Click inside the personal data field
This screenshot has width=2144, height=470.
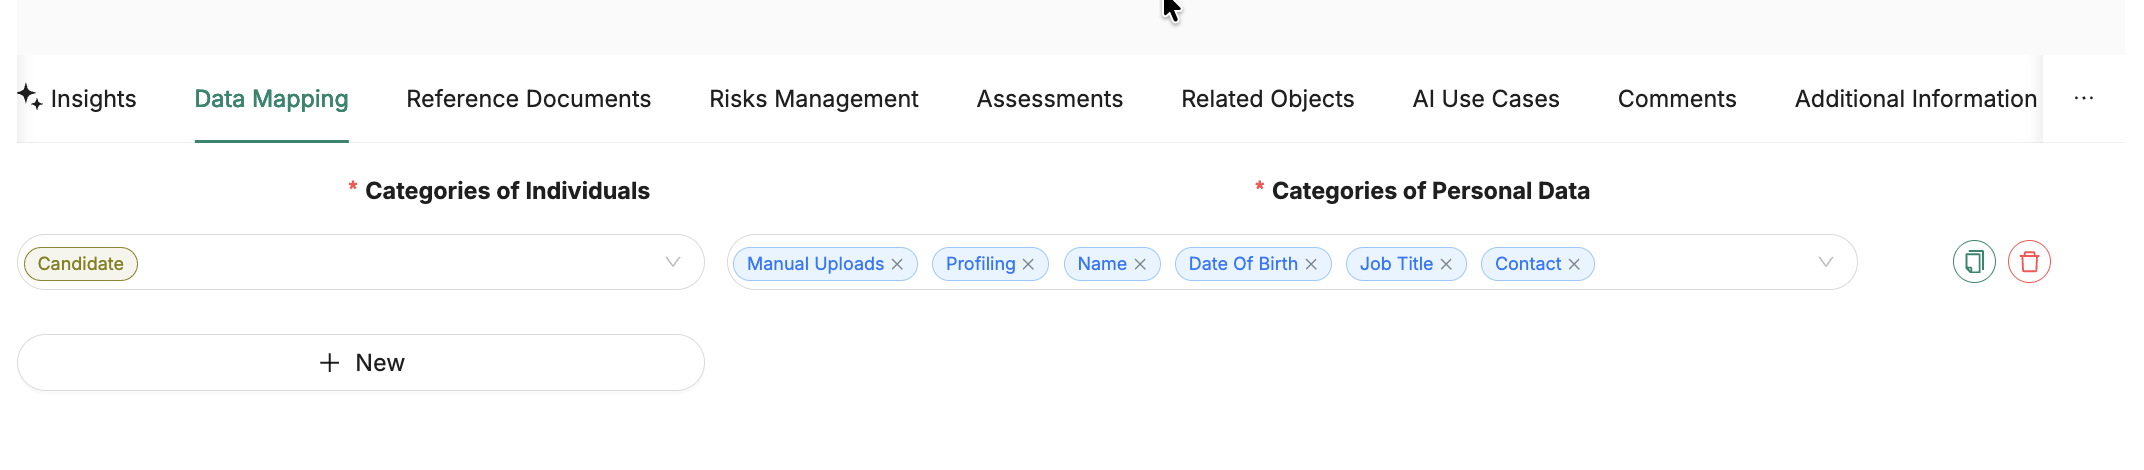[x=1700, y=262]
